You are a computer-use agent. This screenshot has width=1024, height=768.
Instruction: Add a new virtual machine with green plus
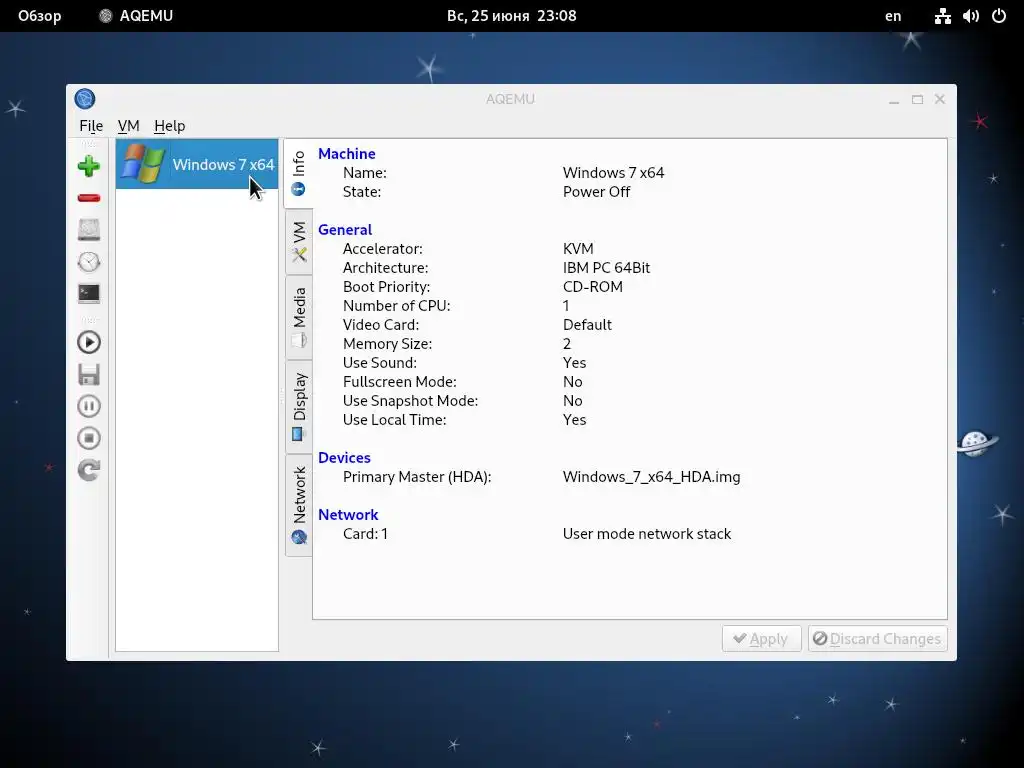click(x=89, y=167)
